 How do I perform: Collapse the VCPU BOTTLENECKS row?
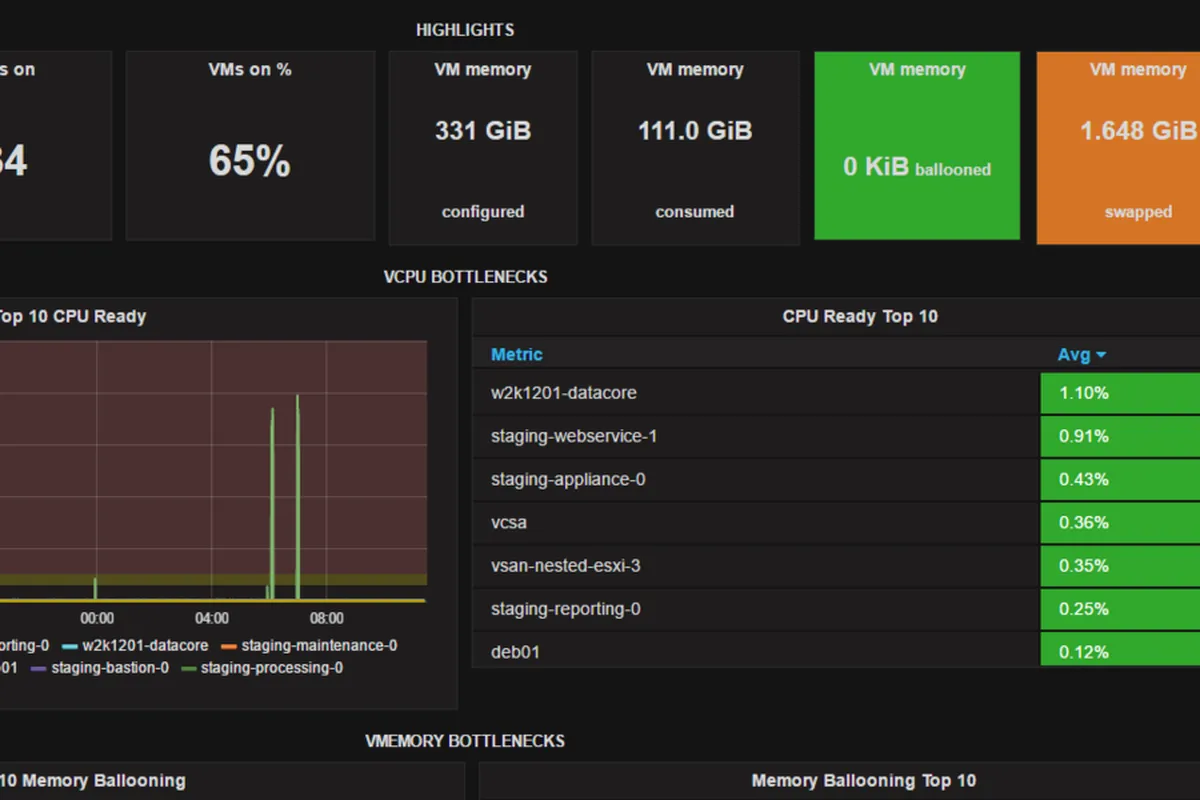(x=465, y=277)
